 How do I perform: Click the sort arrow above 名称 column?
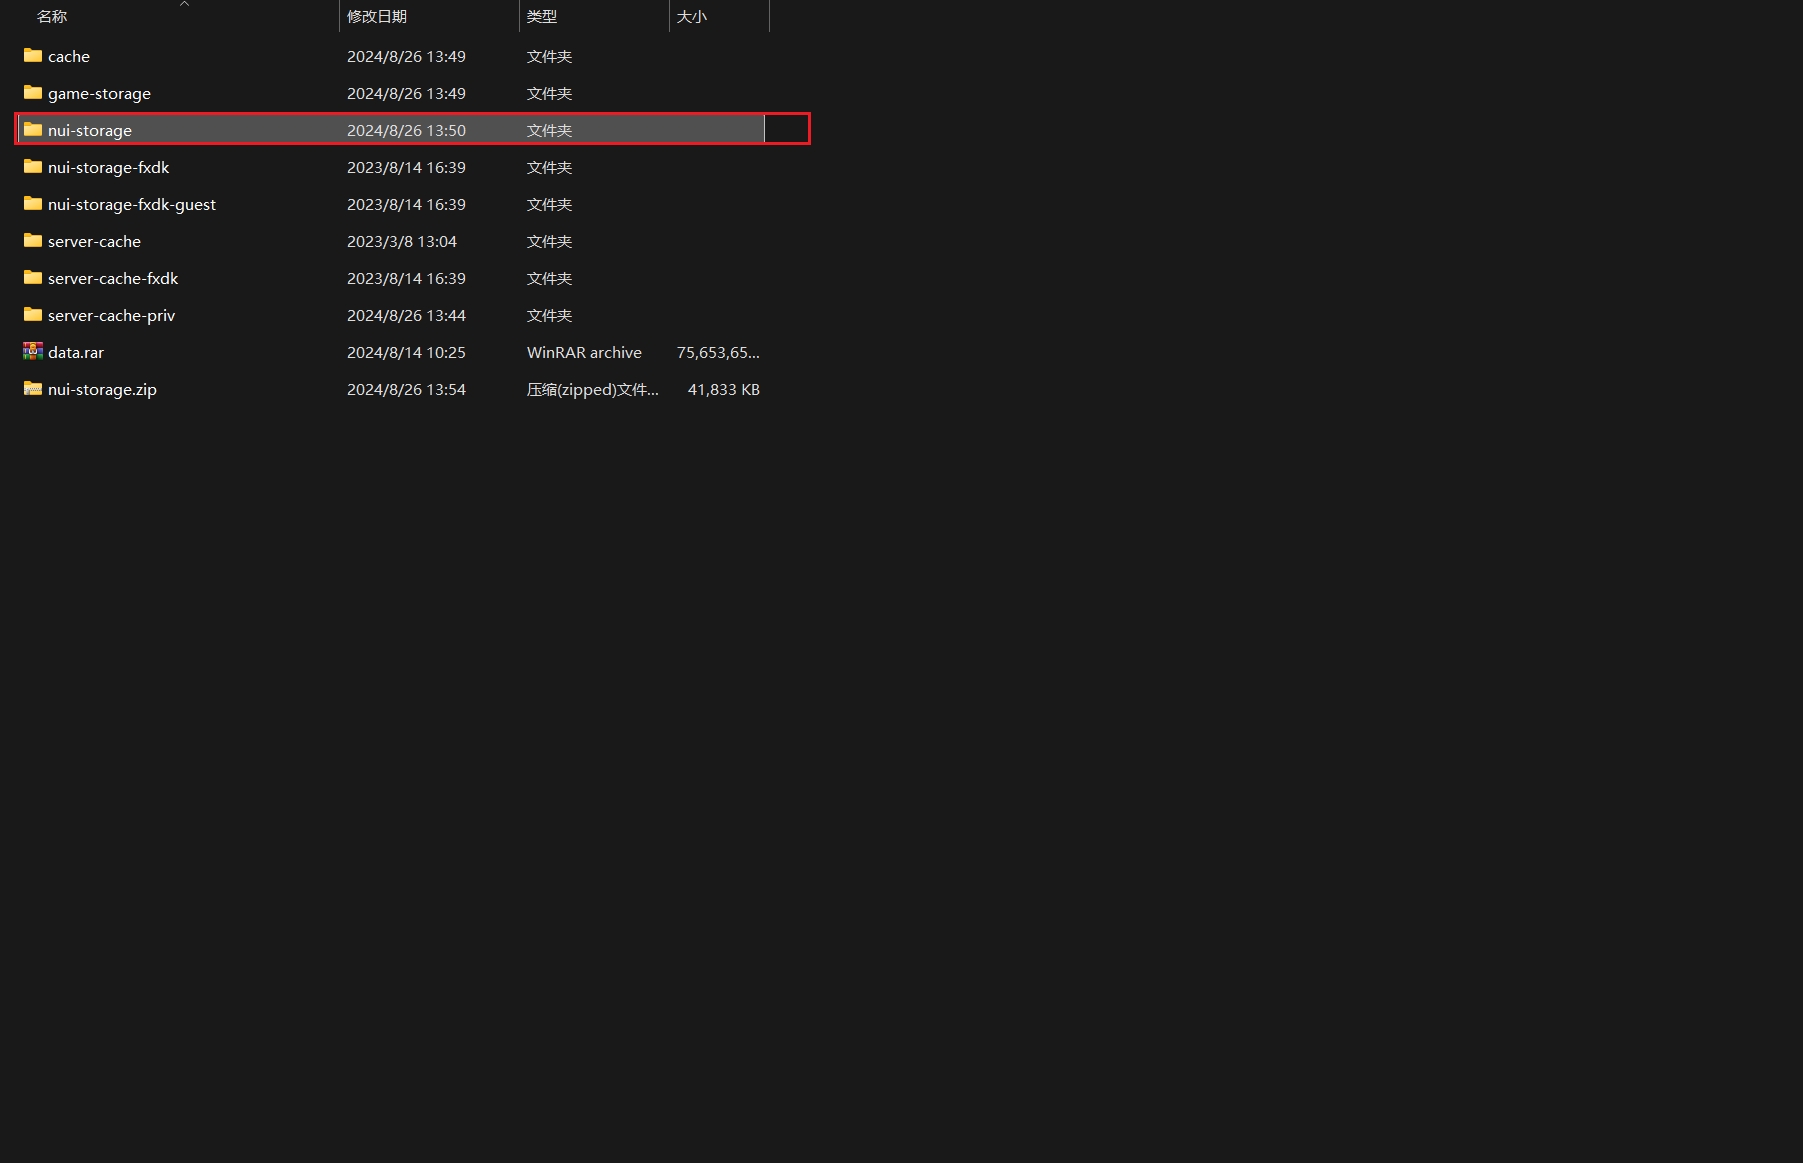(184, 4)
